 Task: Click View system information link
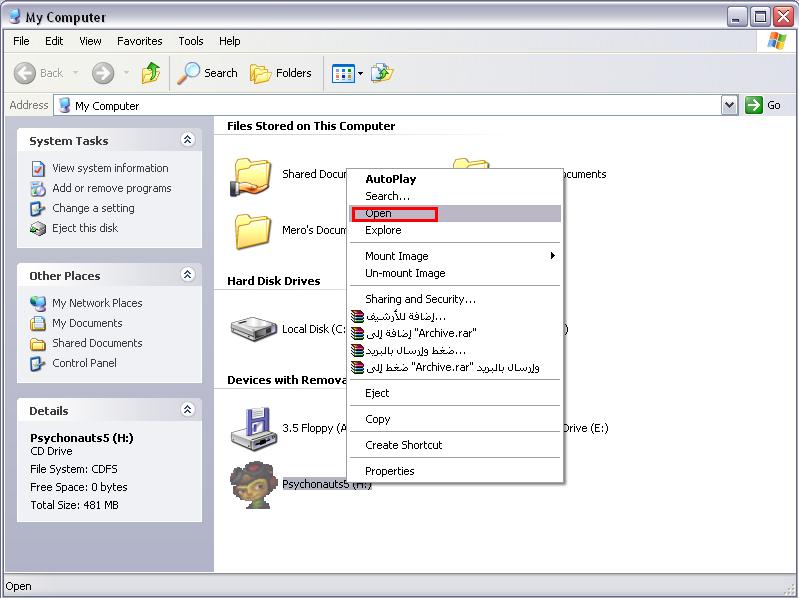click(110, 168)
